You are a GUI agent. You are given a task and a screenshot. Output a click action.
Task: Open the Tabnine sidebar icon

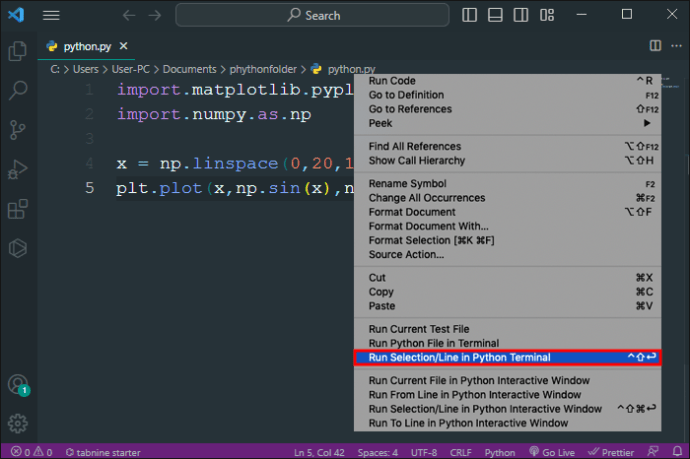18,248
